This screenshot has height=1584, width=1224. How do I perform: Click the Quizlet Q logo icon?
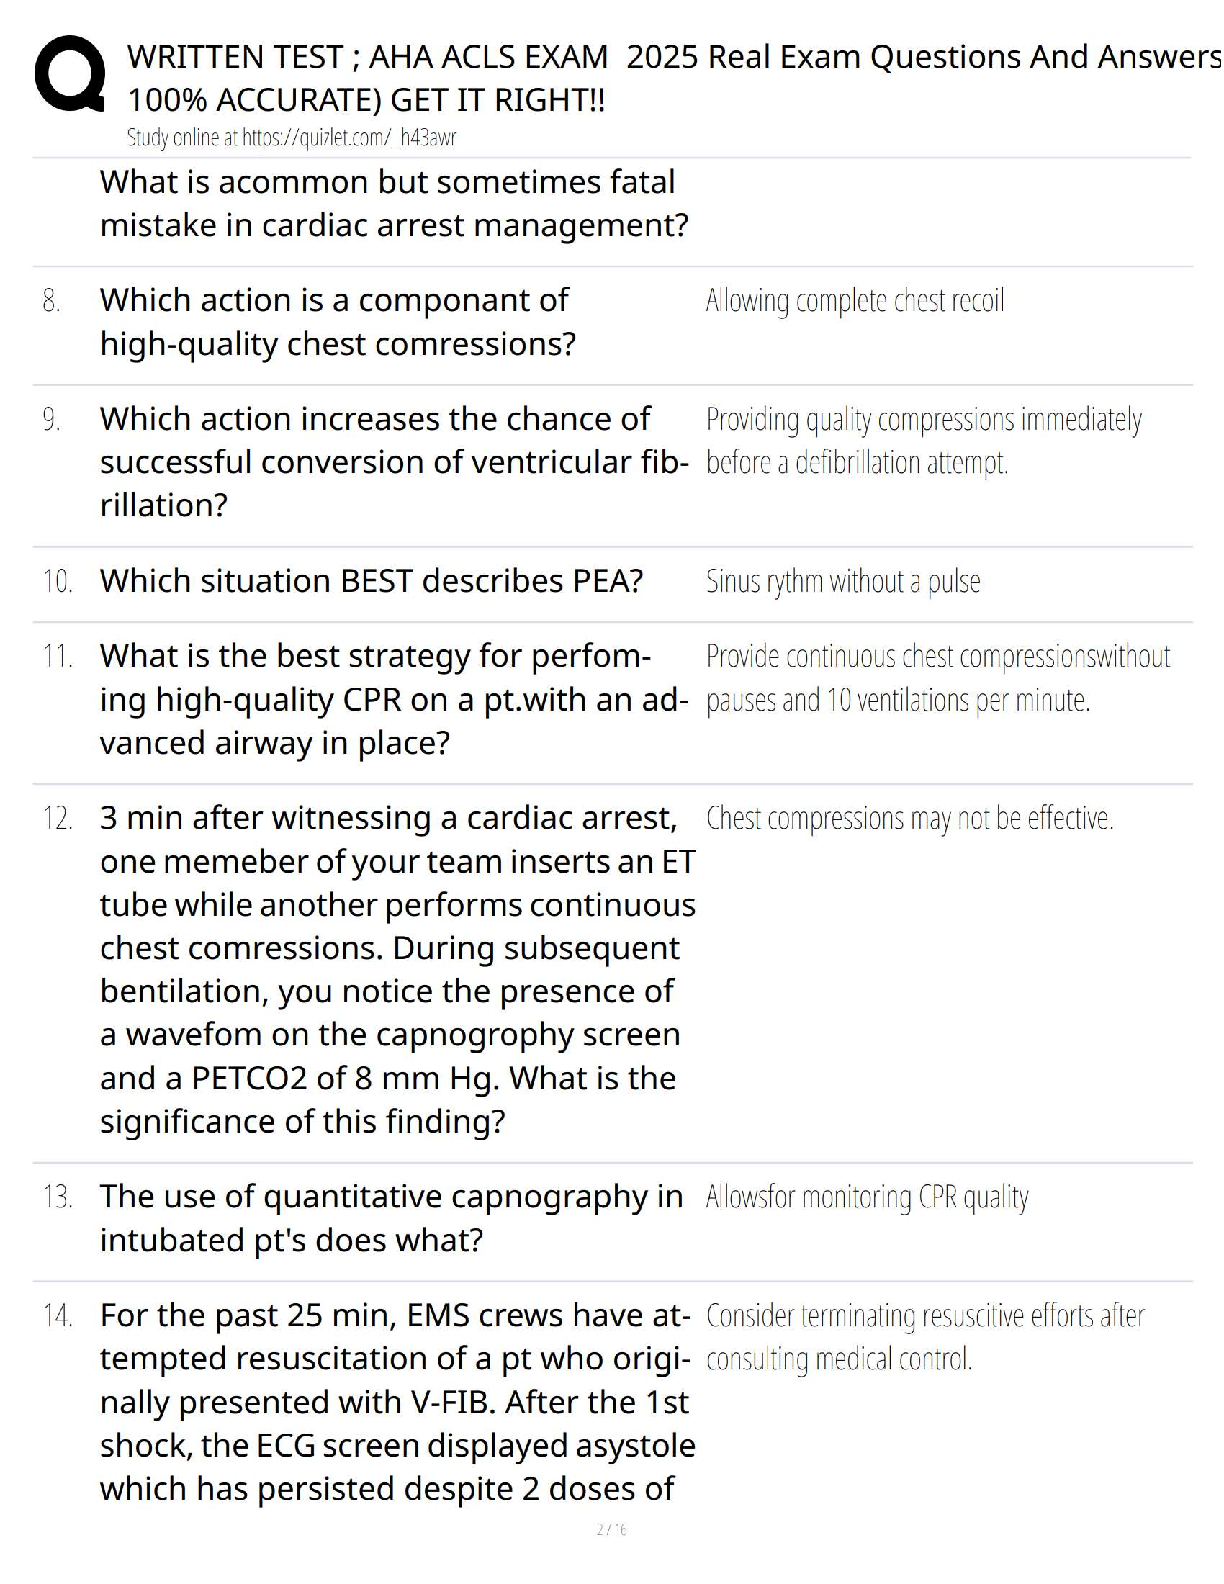click(70, 75)
